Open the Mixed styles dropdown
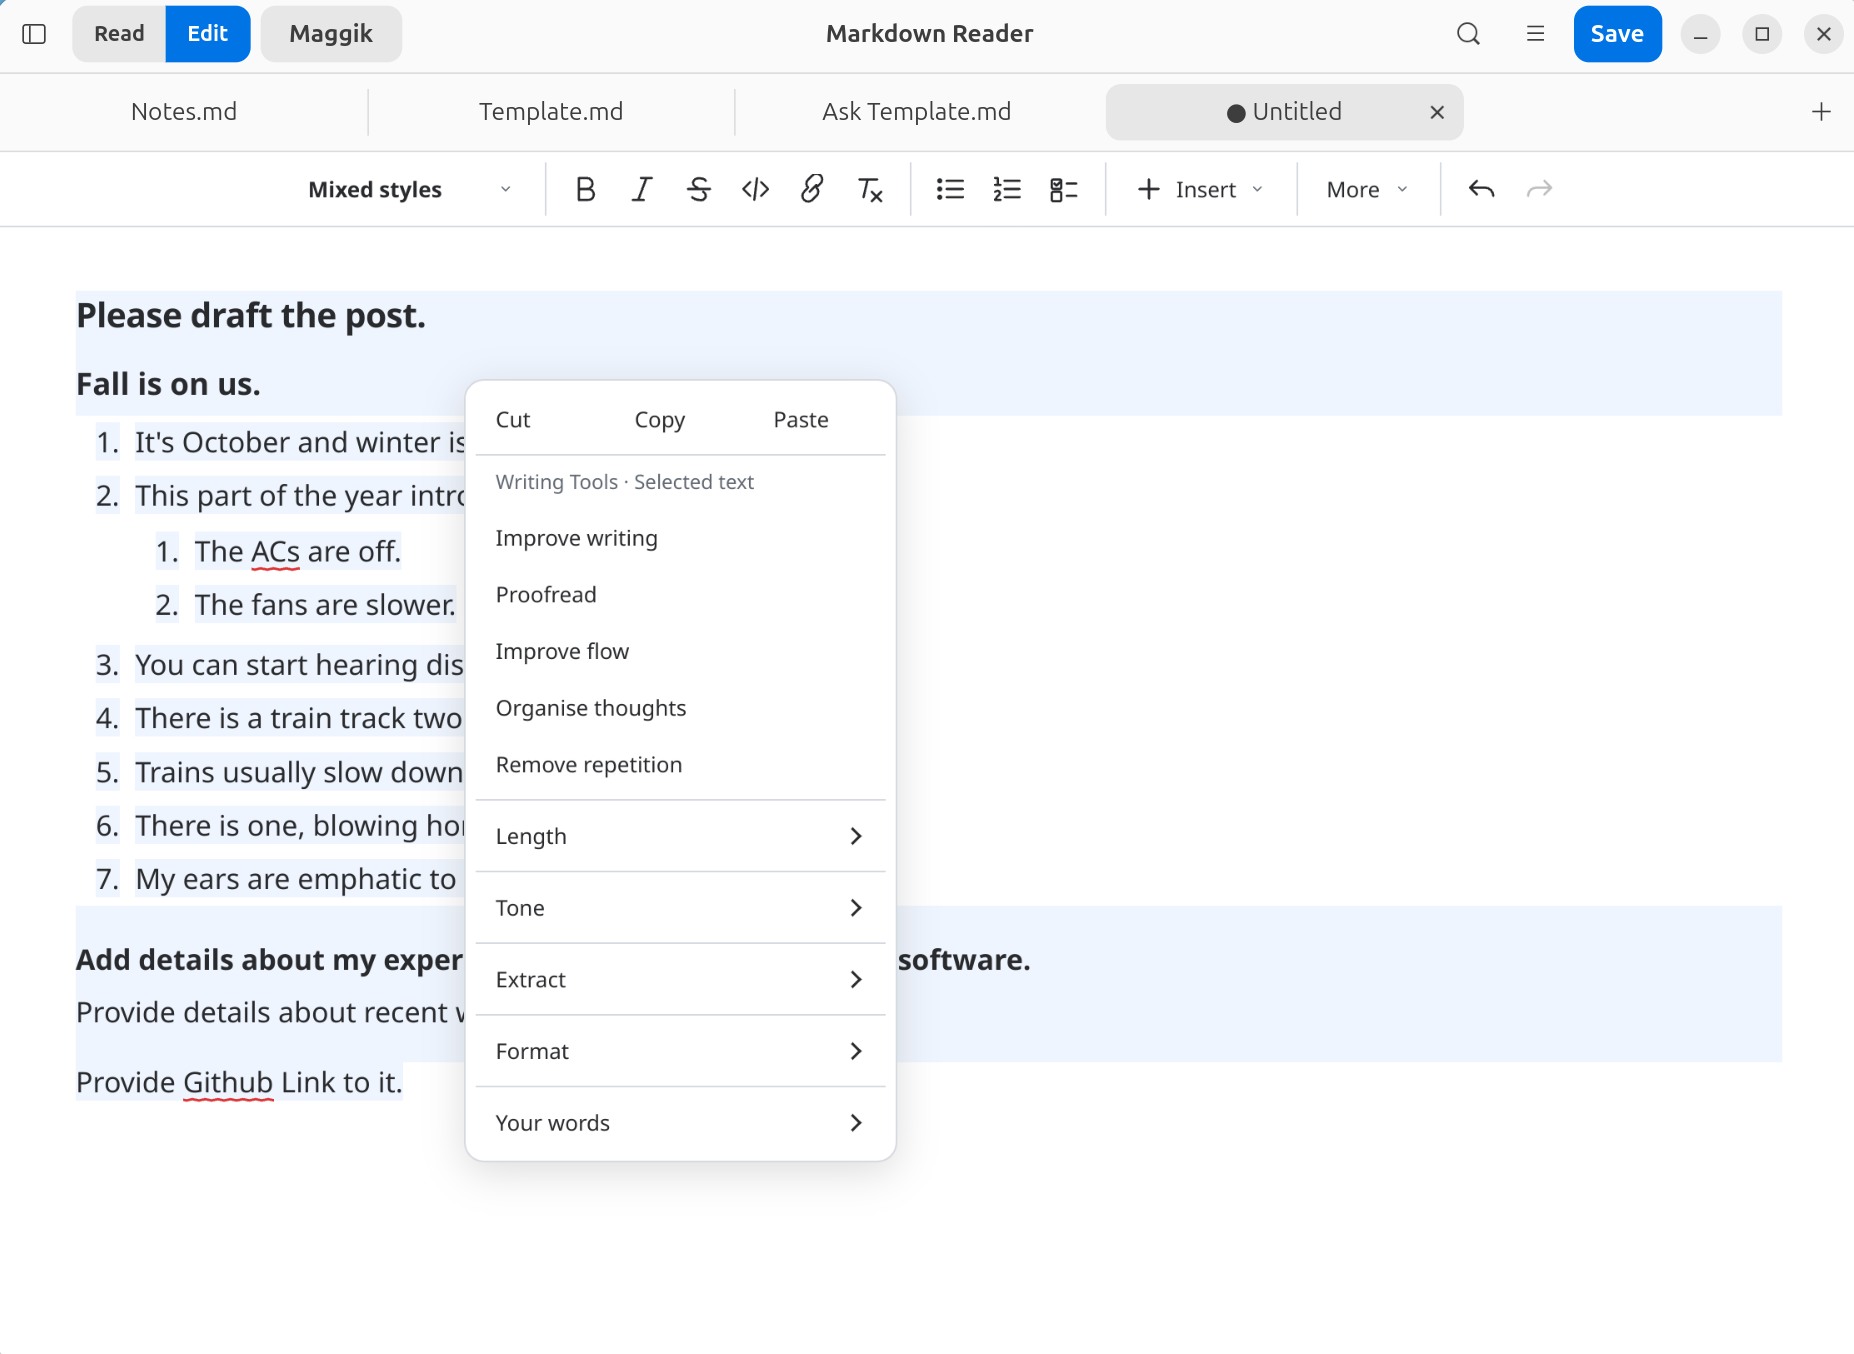1854x1354 pixels. click(410, 189)
